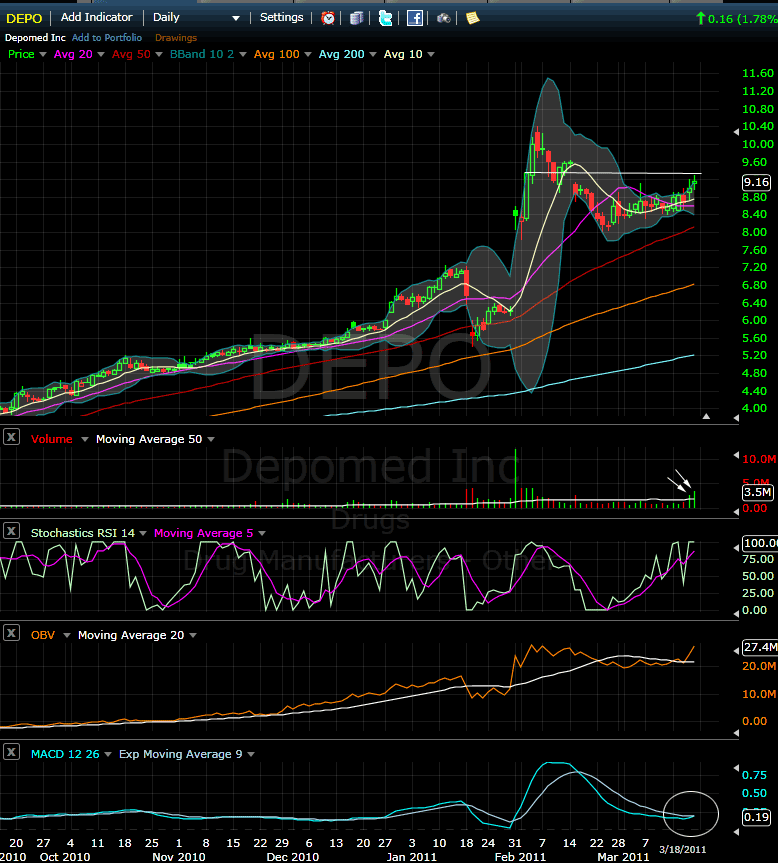Click the Avg 20 label

pyautogui.click(x=73, y=54)
